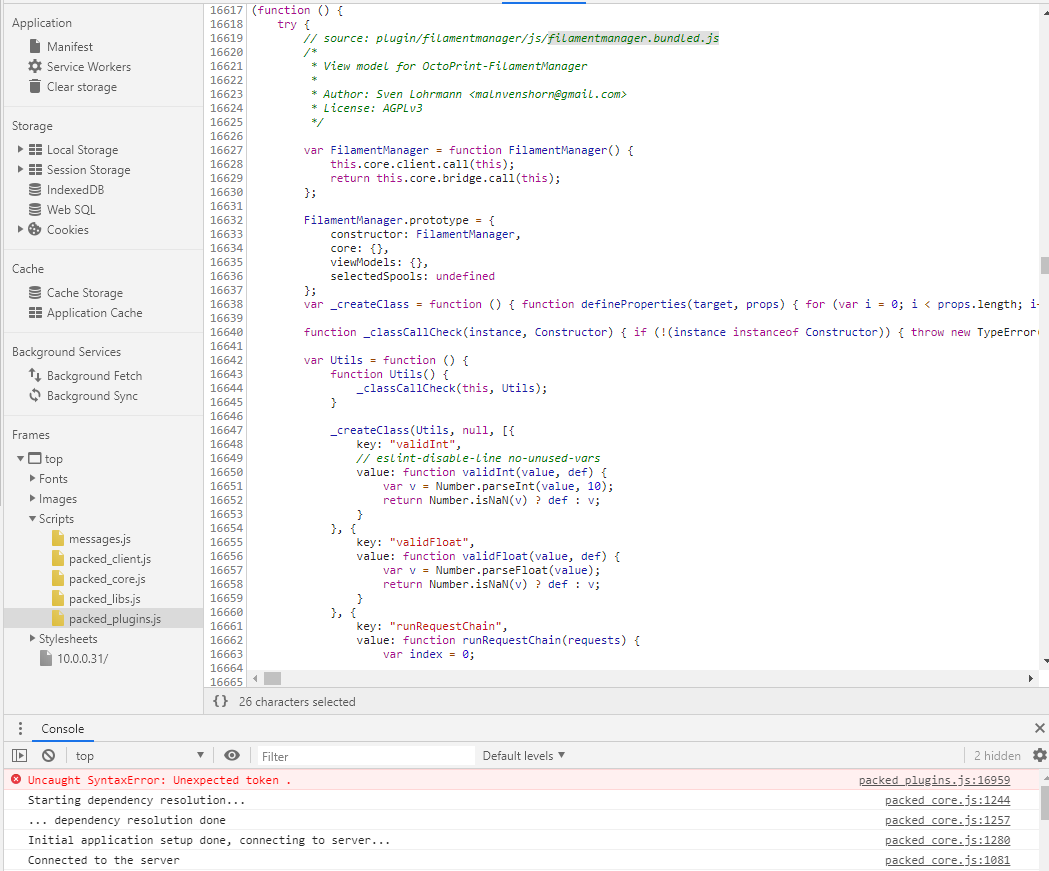The image size is (1049, 871).
Task: Click the red error icon in console
Action: (x=16, y=779)
